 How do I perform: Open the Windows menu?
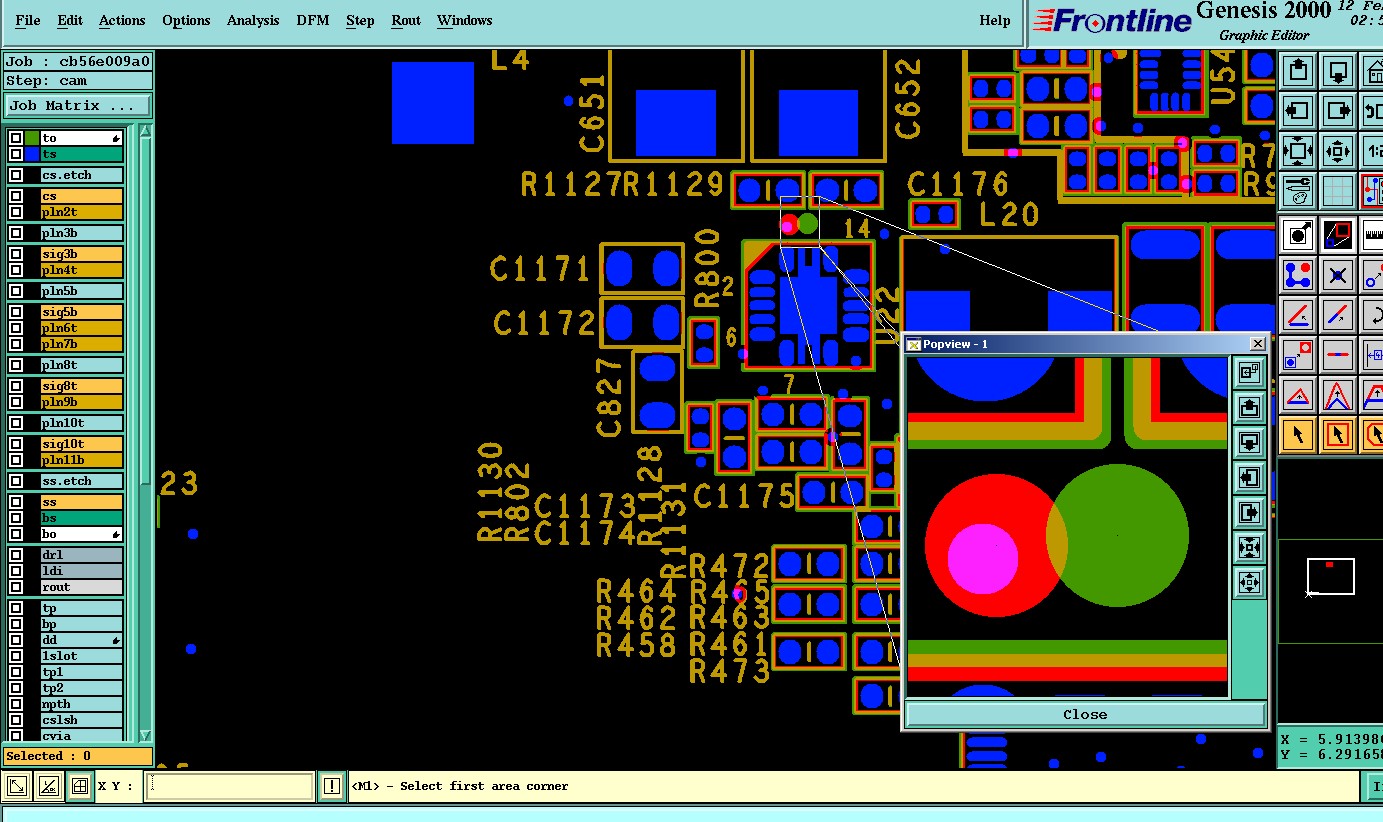tap(464, 20)
